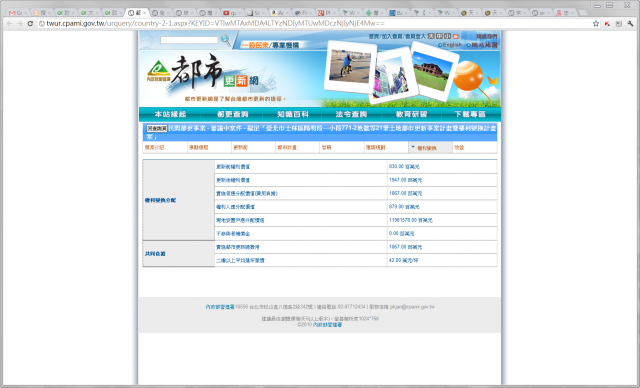The height and width of the screenshot is (388, 640).
Task: Click the 內政部營建署 footer link
Action: click(x=220, y=307)
